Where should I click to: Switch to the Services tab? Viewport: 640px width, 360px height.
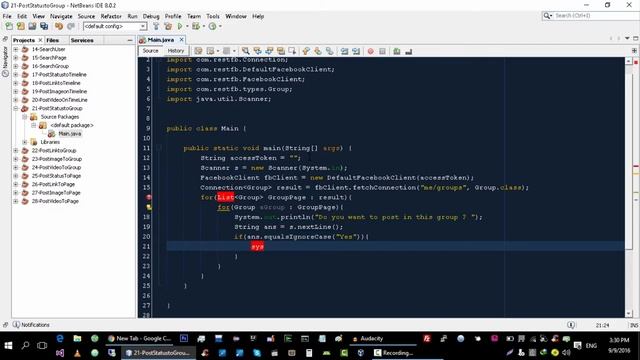point(82,40)
